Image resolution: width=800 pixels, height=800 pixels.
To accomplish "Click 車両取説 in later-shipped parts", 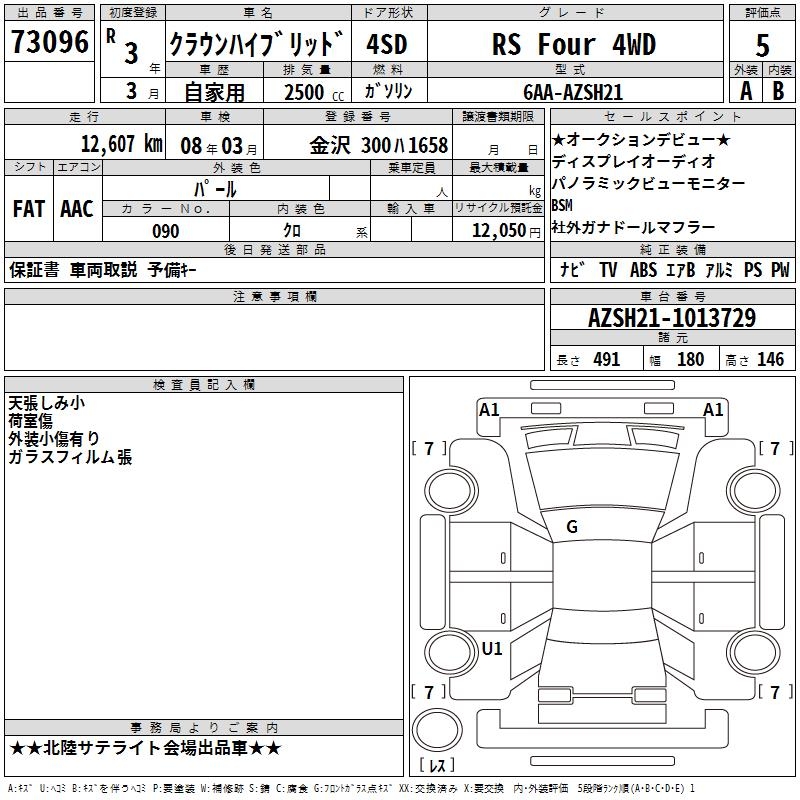I will pyautogui.click(x=104, y=270).
